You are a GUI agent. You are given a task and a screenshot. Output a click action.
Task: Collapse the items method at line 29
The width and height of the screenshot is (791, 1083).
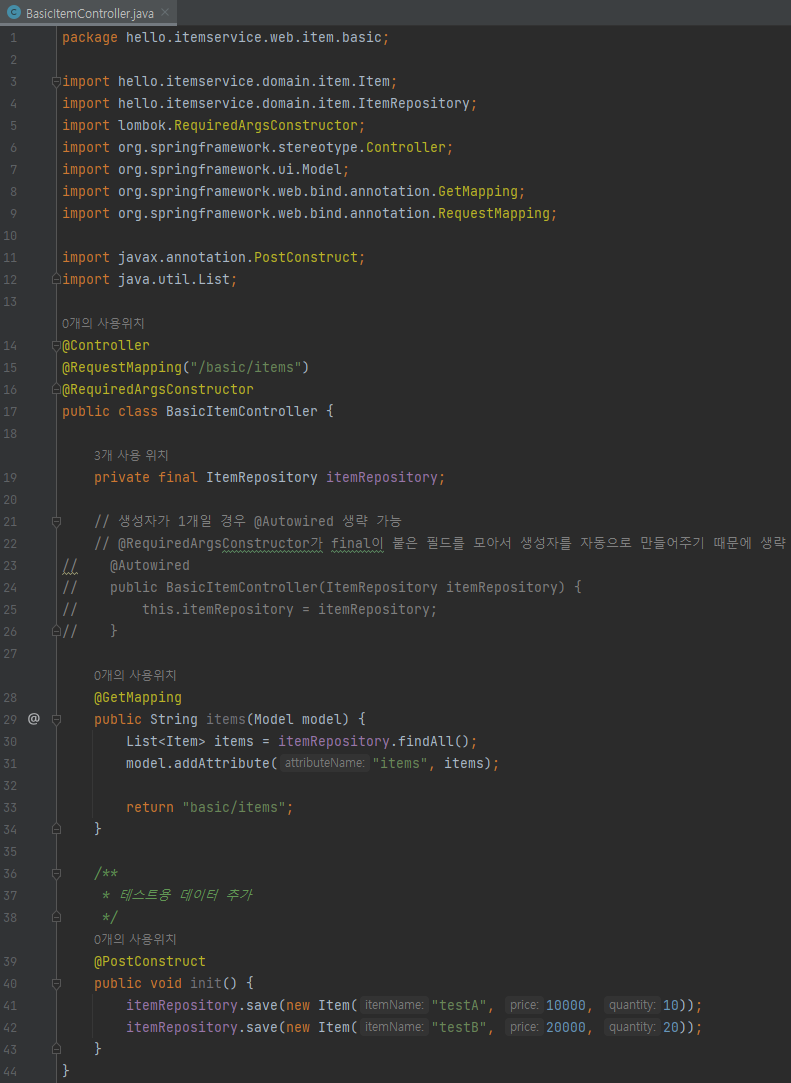[x=57, y=720]
